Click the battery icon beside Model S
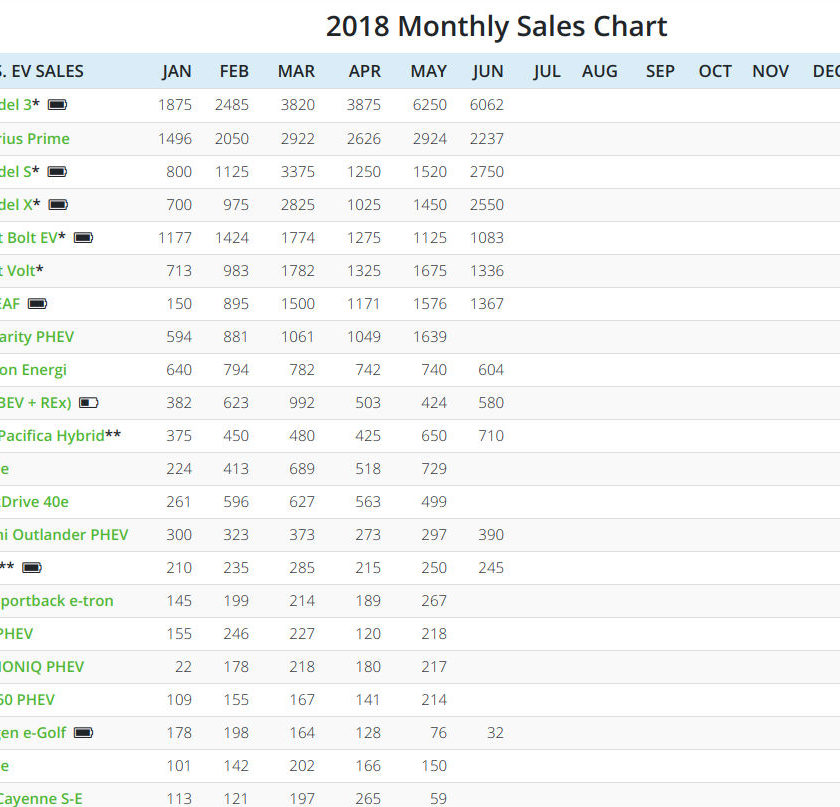Image resolution: width=840 pixels, height=807 pixels. coord(57,171)
